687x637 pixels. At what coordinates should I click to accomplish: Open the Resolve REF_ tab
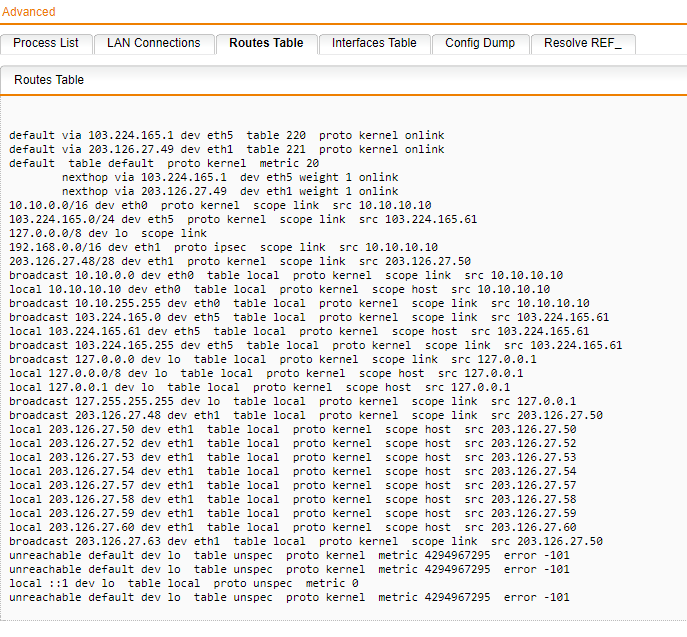point(583,43)
